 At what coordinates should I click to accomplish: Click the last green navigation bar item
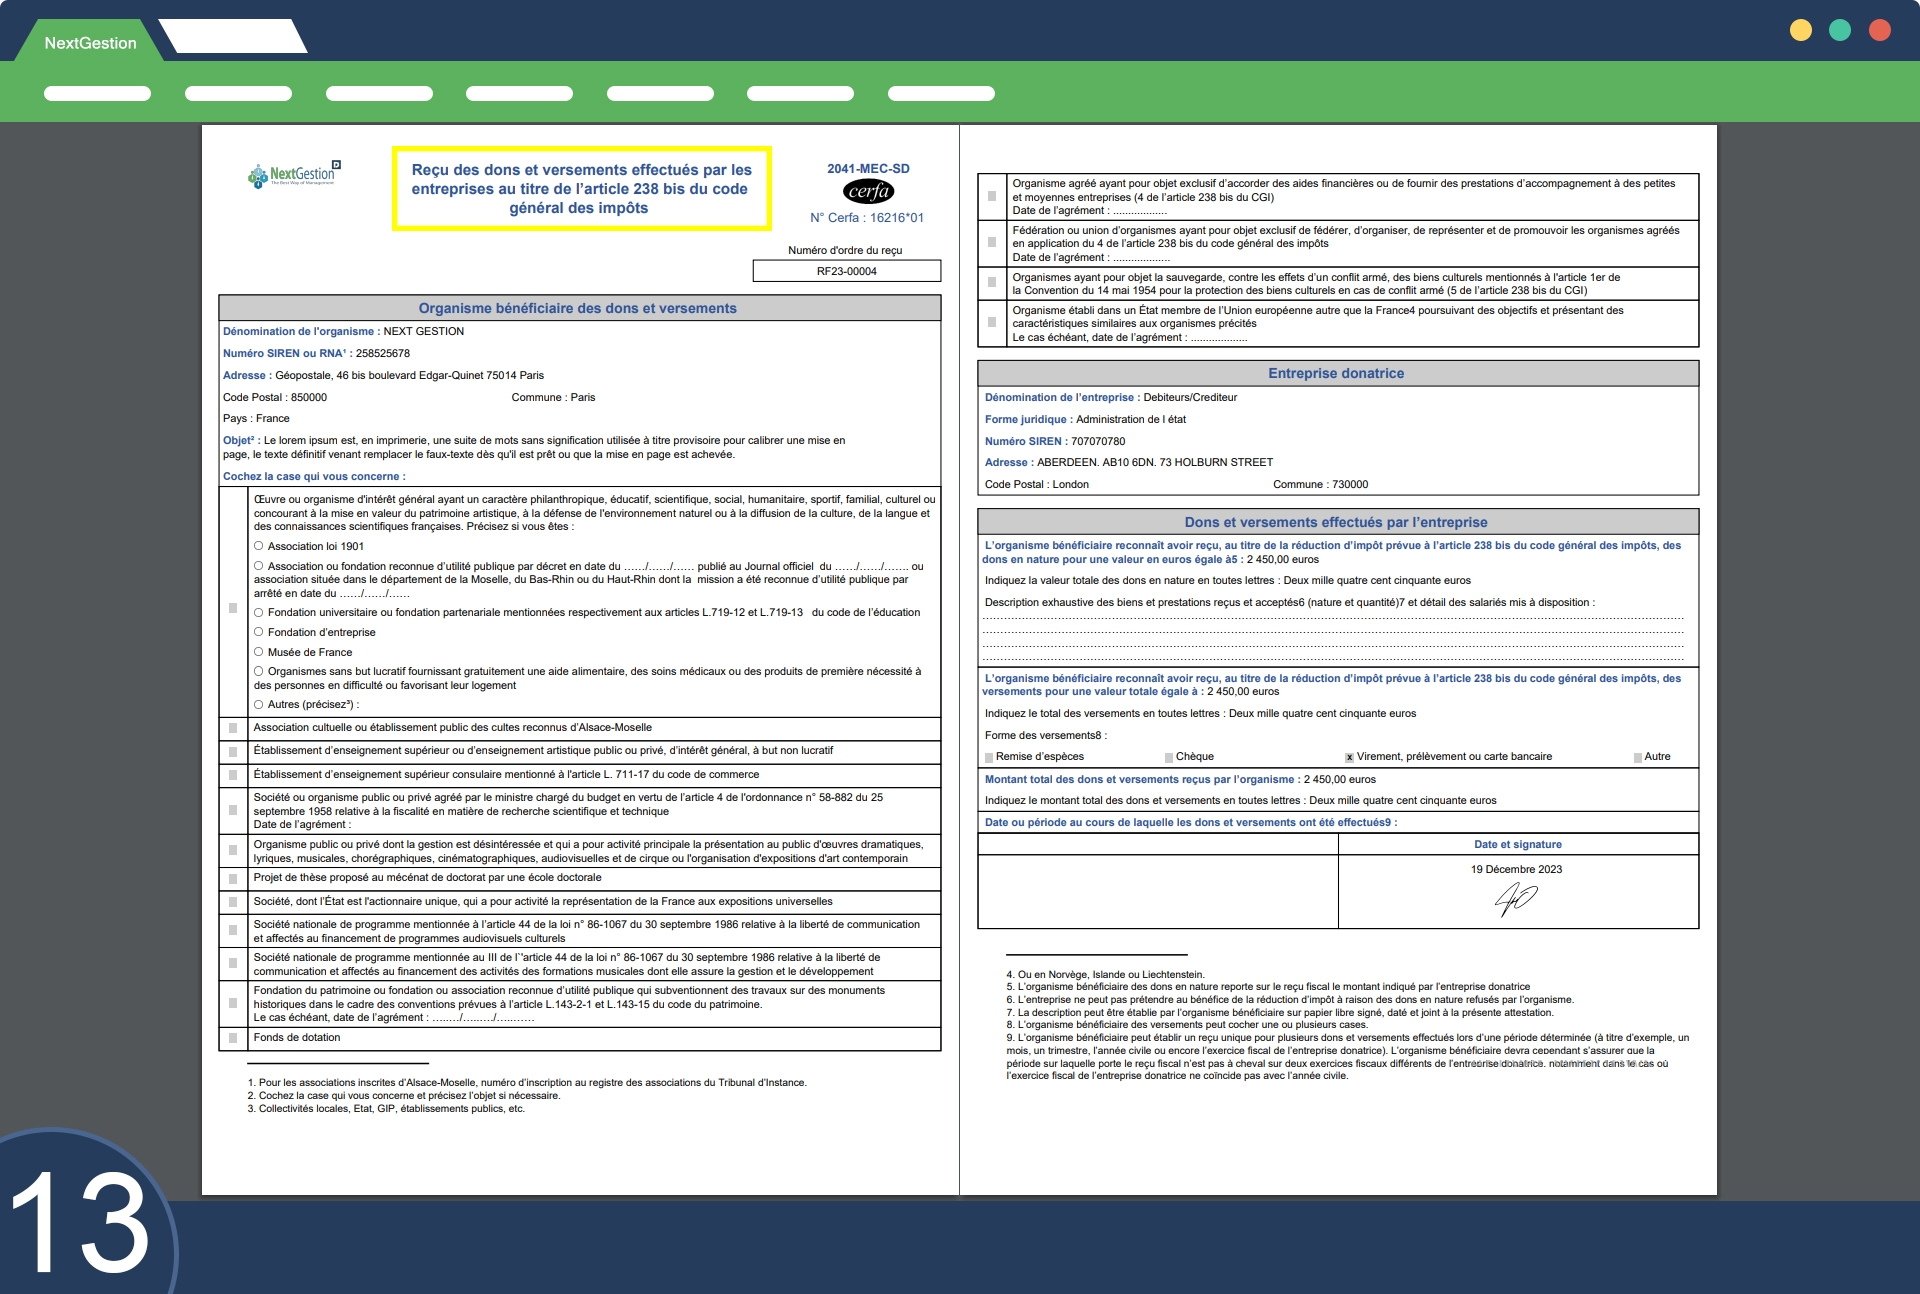[941, 94]
